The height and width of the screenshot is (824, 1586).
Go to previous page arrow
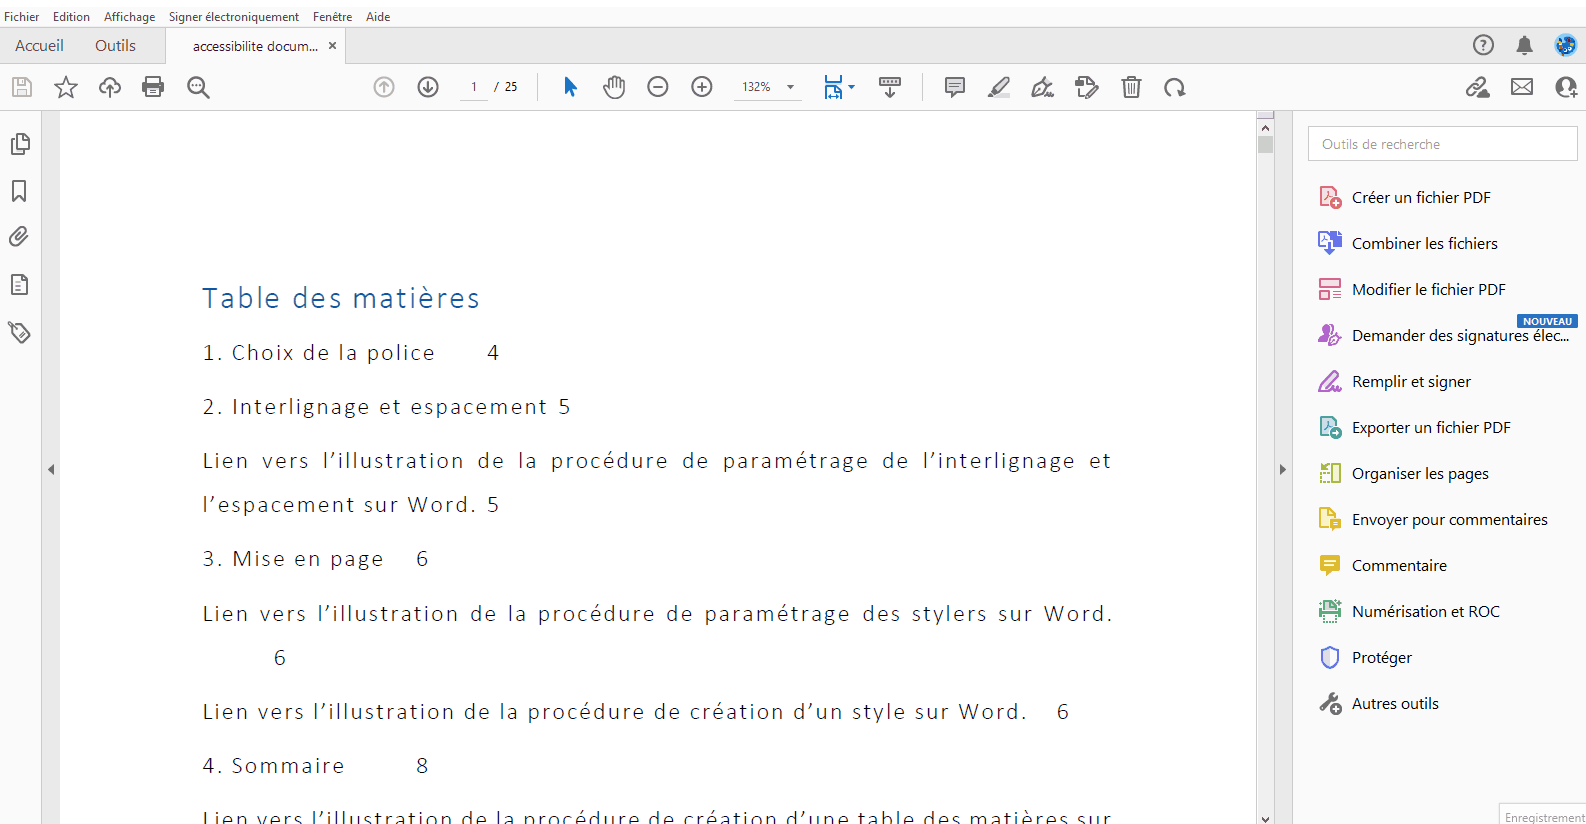[x=384, y=87]
